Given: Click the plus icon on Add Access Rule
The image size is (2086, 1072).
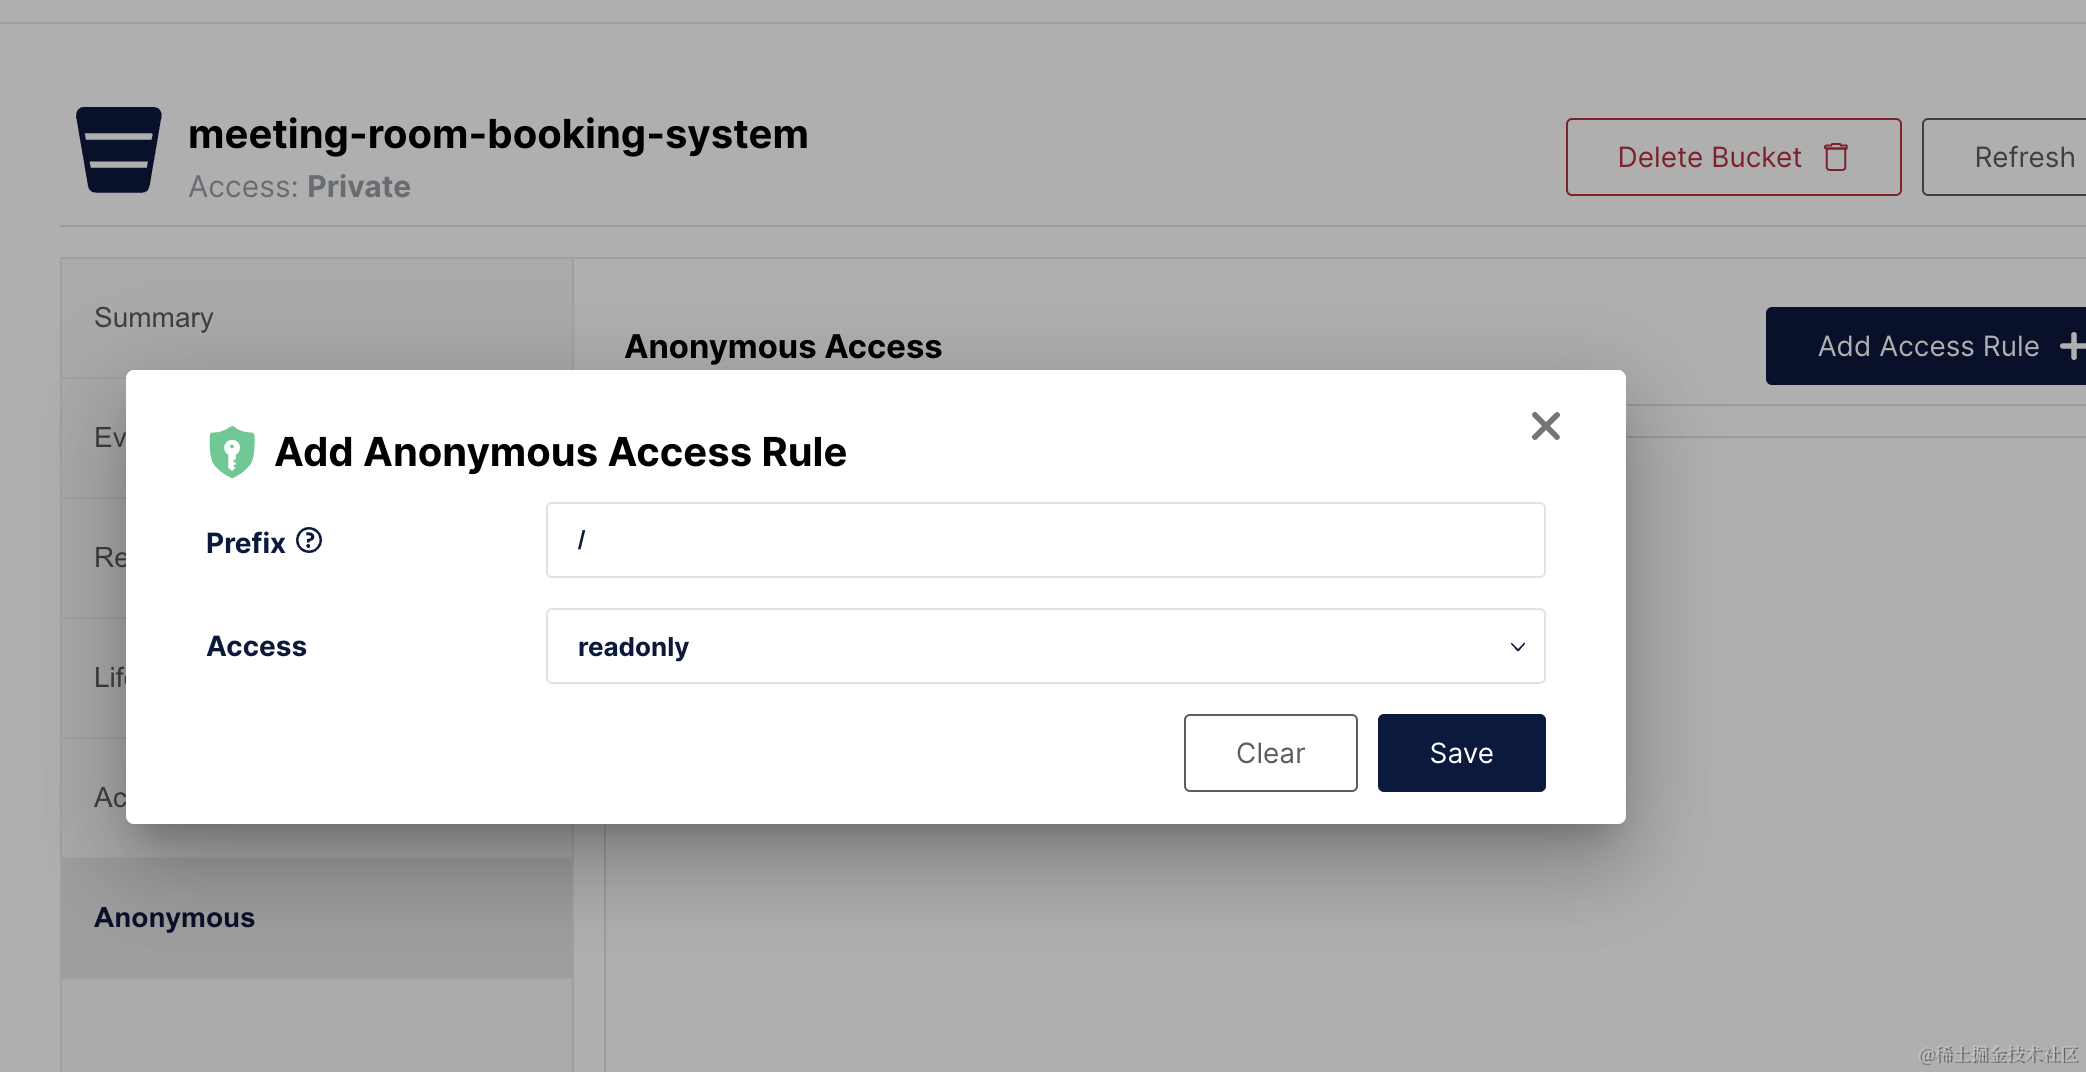Looking at the screenshot, I should (2071, 346).
